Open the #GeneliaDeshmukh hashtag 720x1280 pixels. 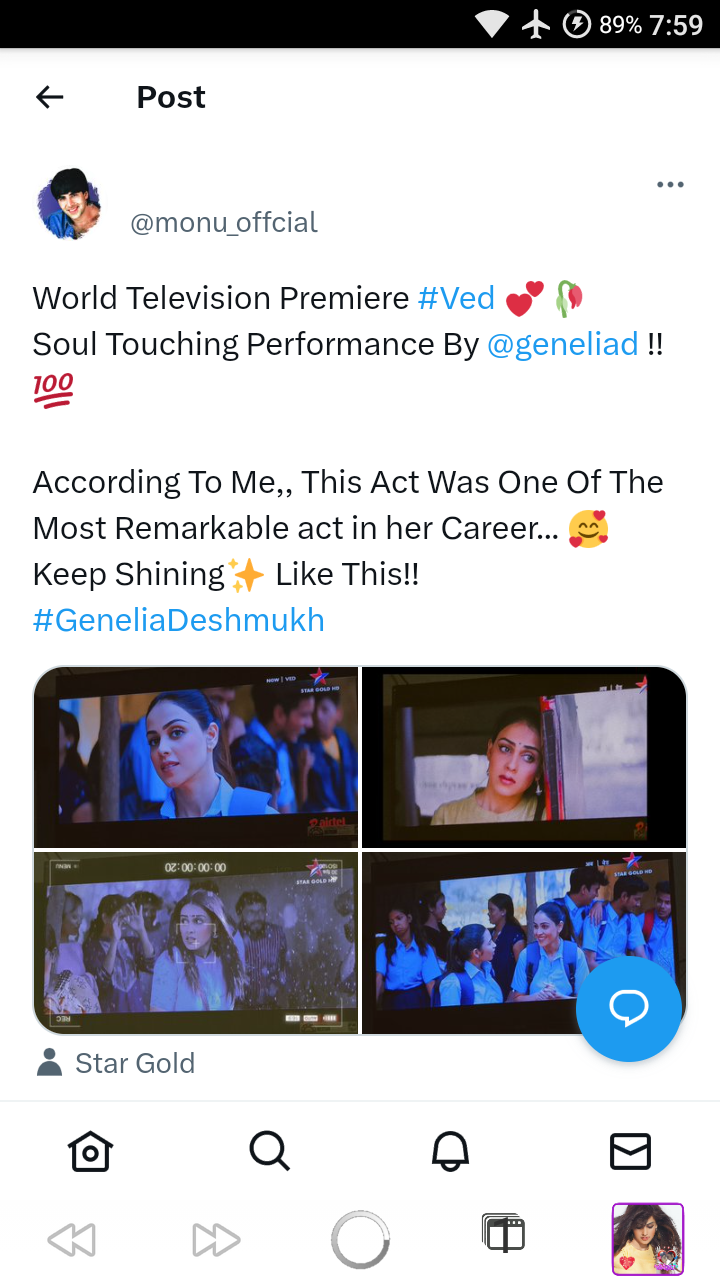coord(179,620)
